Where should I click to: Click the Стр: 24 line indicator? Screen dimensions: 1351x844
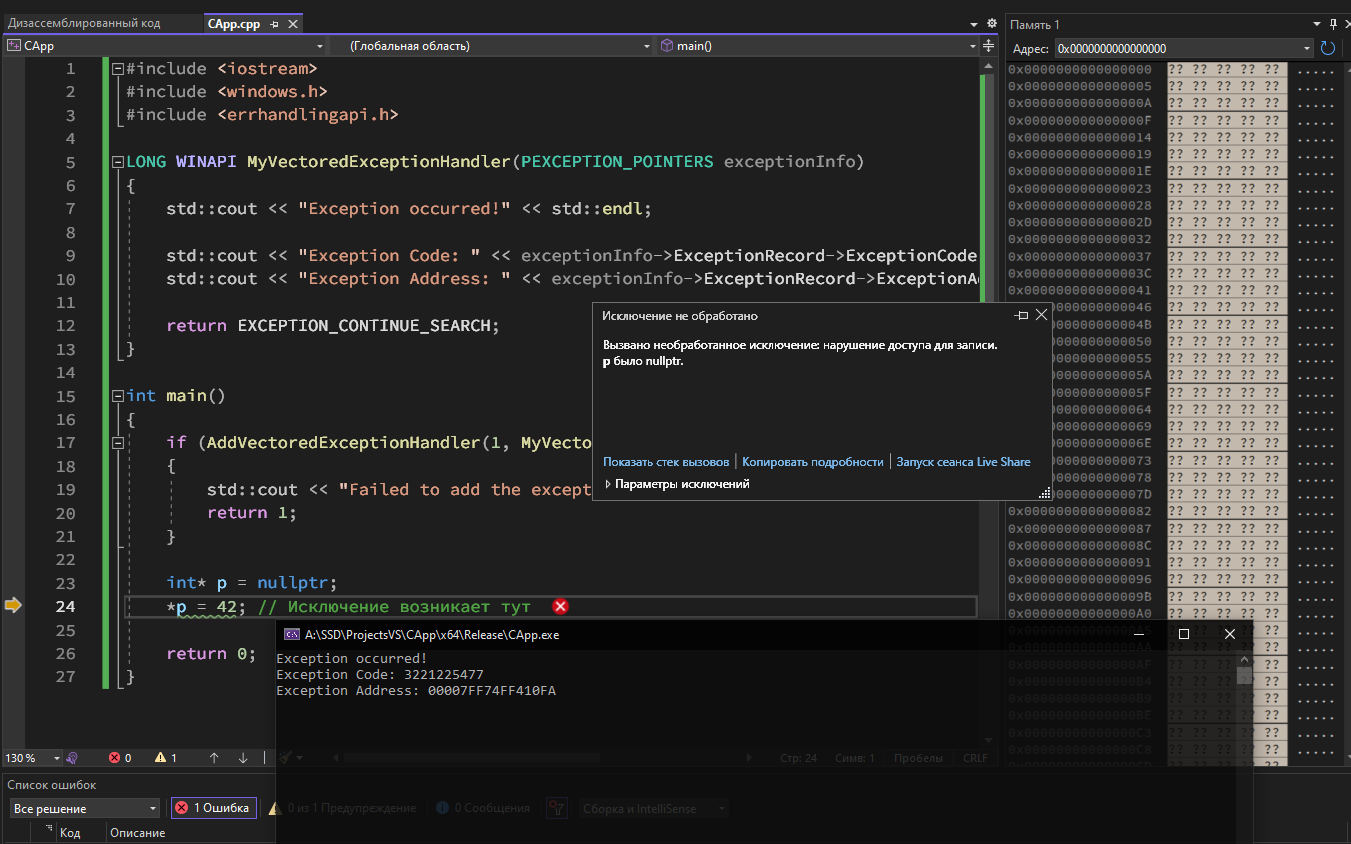click(798, 758)
